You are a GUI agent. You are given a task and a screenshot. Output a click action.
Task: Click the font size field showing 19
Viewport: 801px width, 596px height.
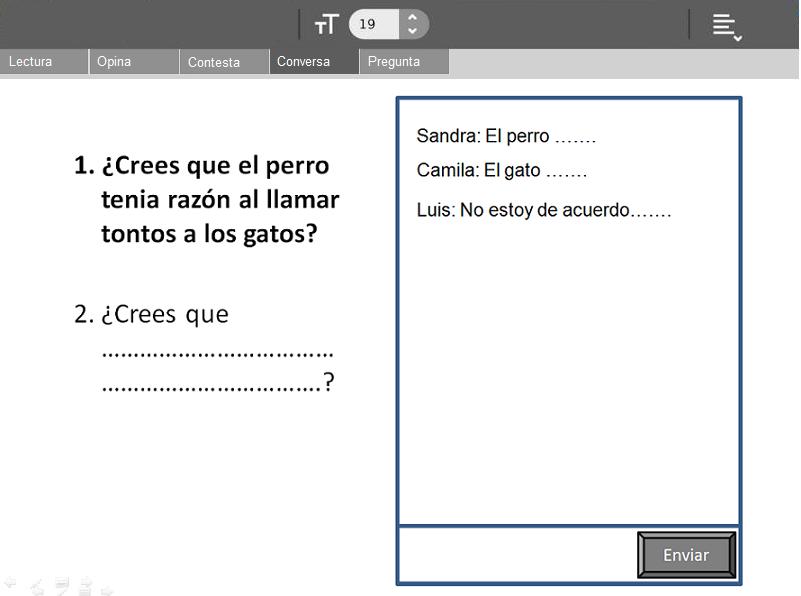coord(373,25)
